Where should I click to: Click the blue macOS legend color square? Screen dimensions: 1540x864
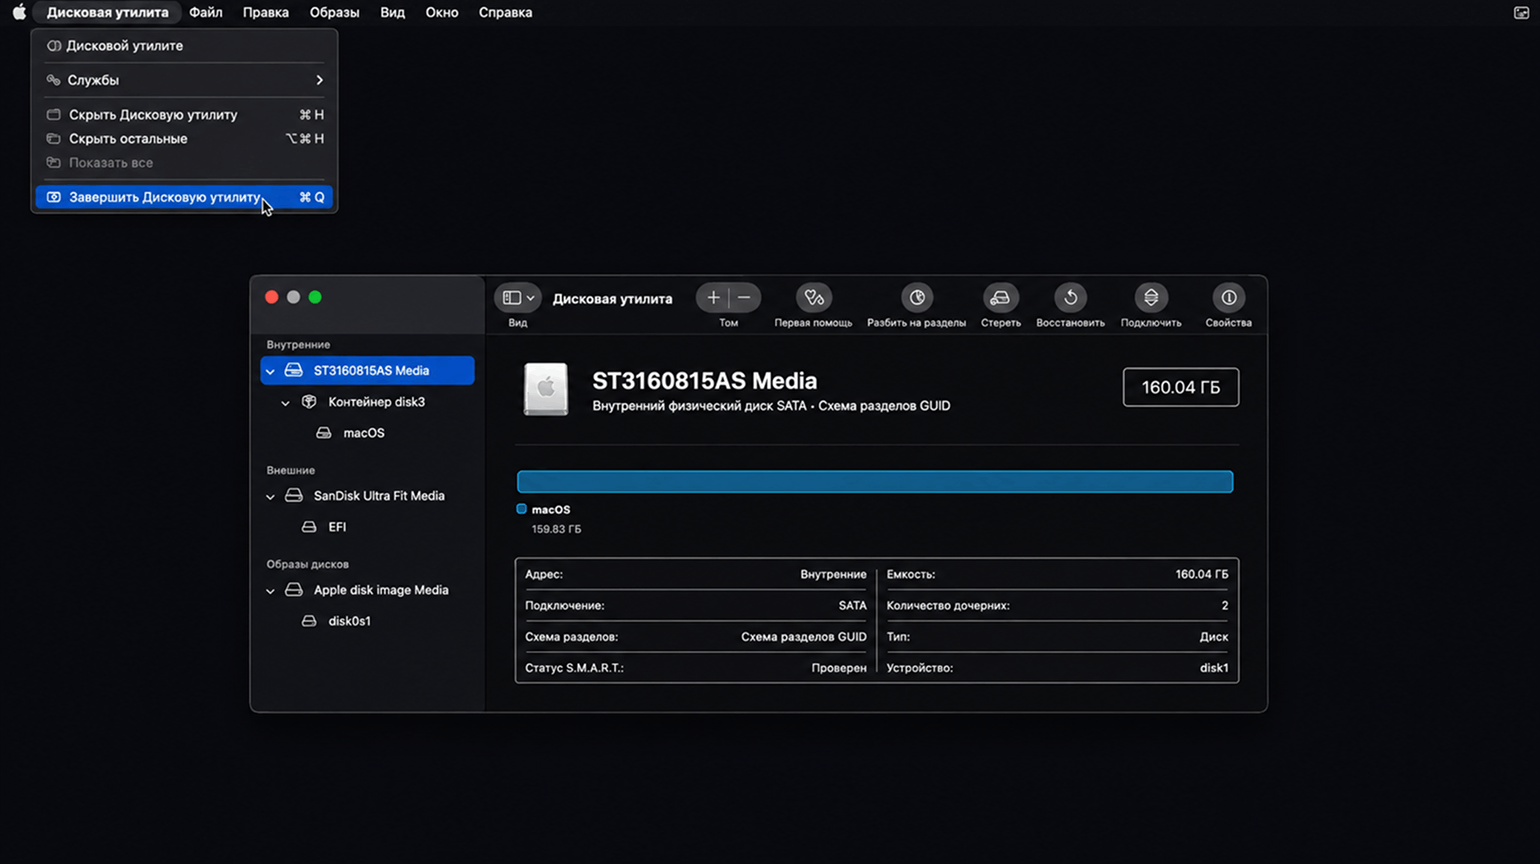coord(521,509)
